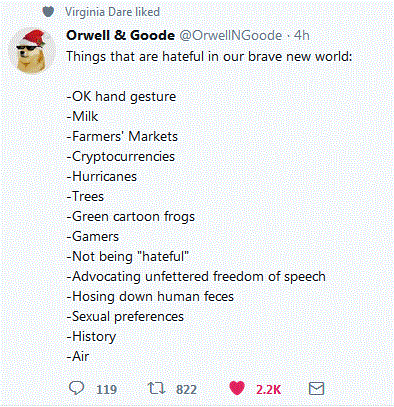Open tweet permalink via 4h timestamp

(302, 35)
